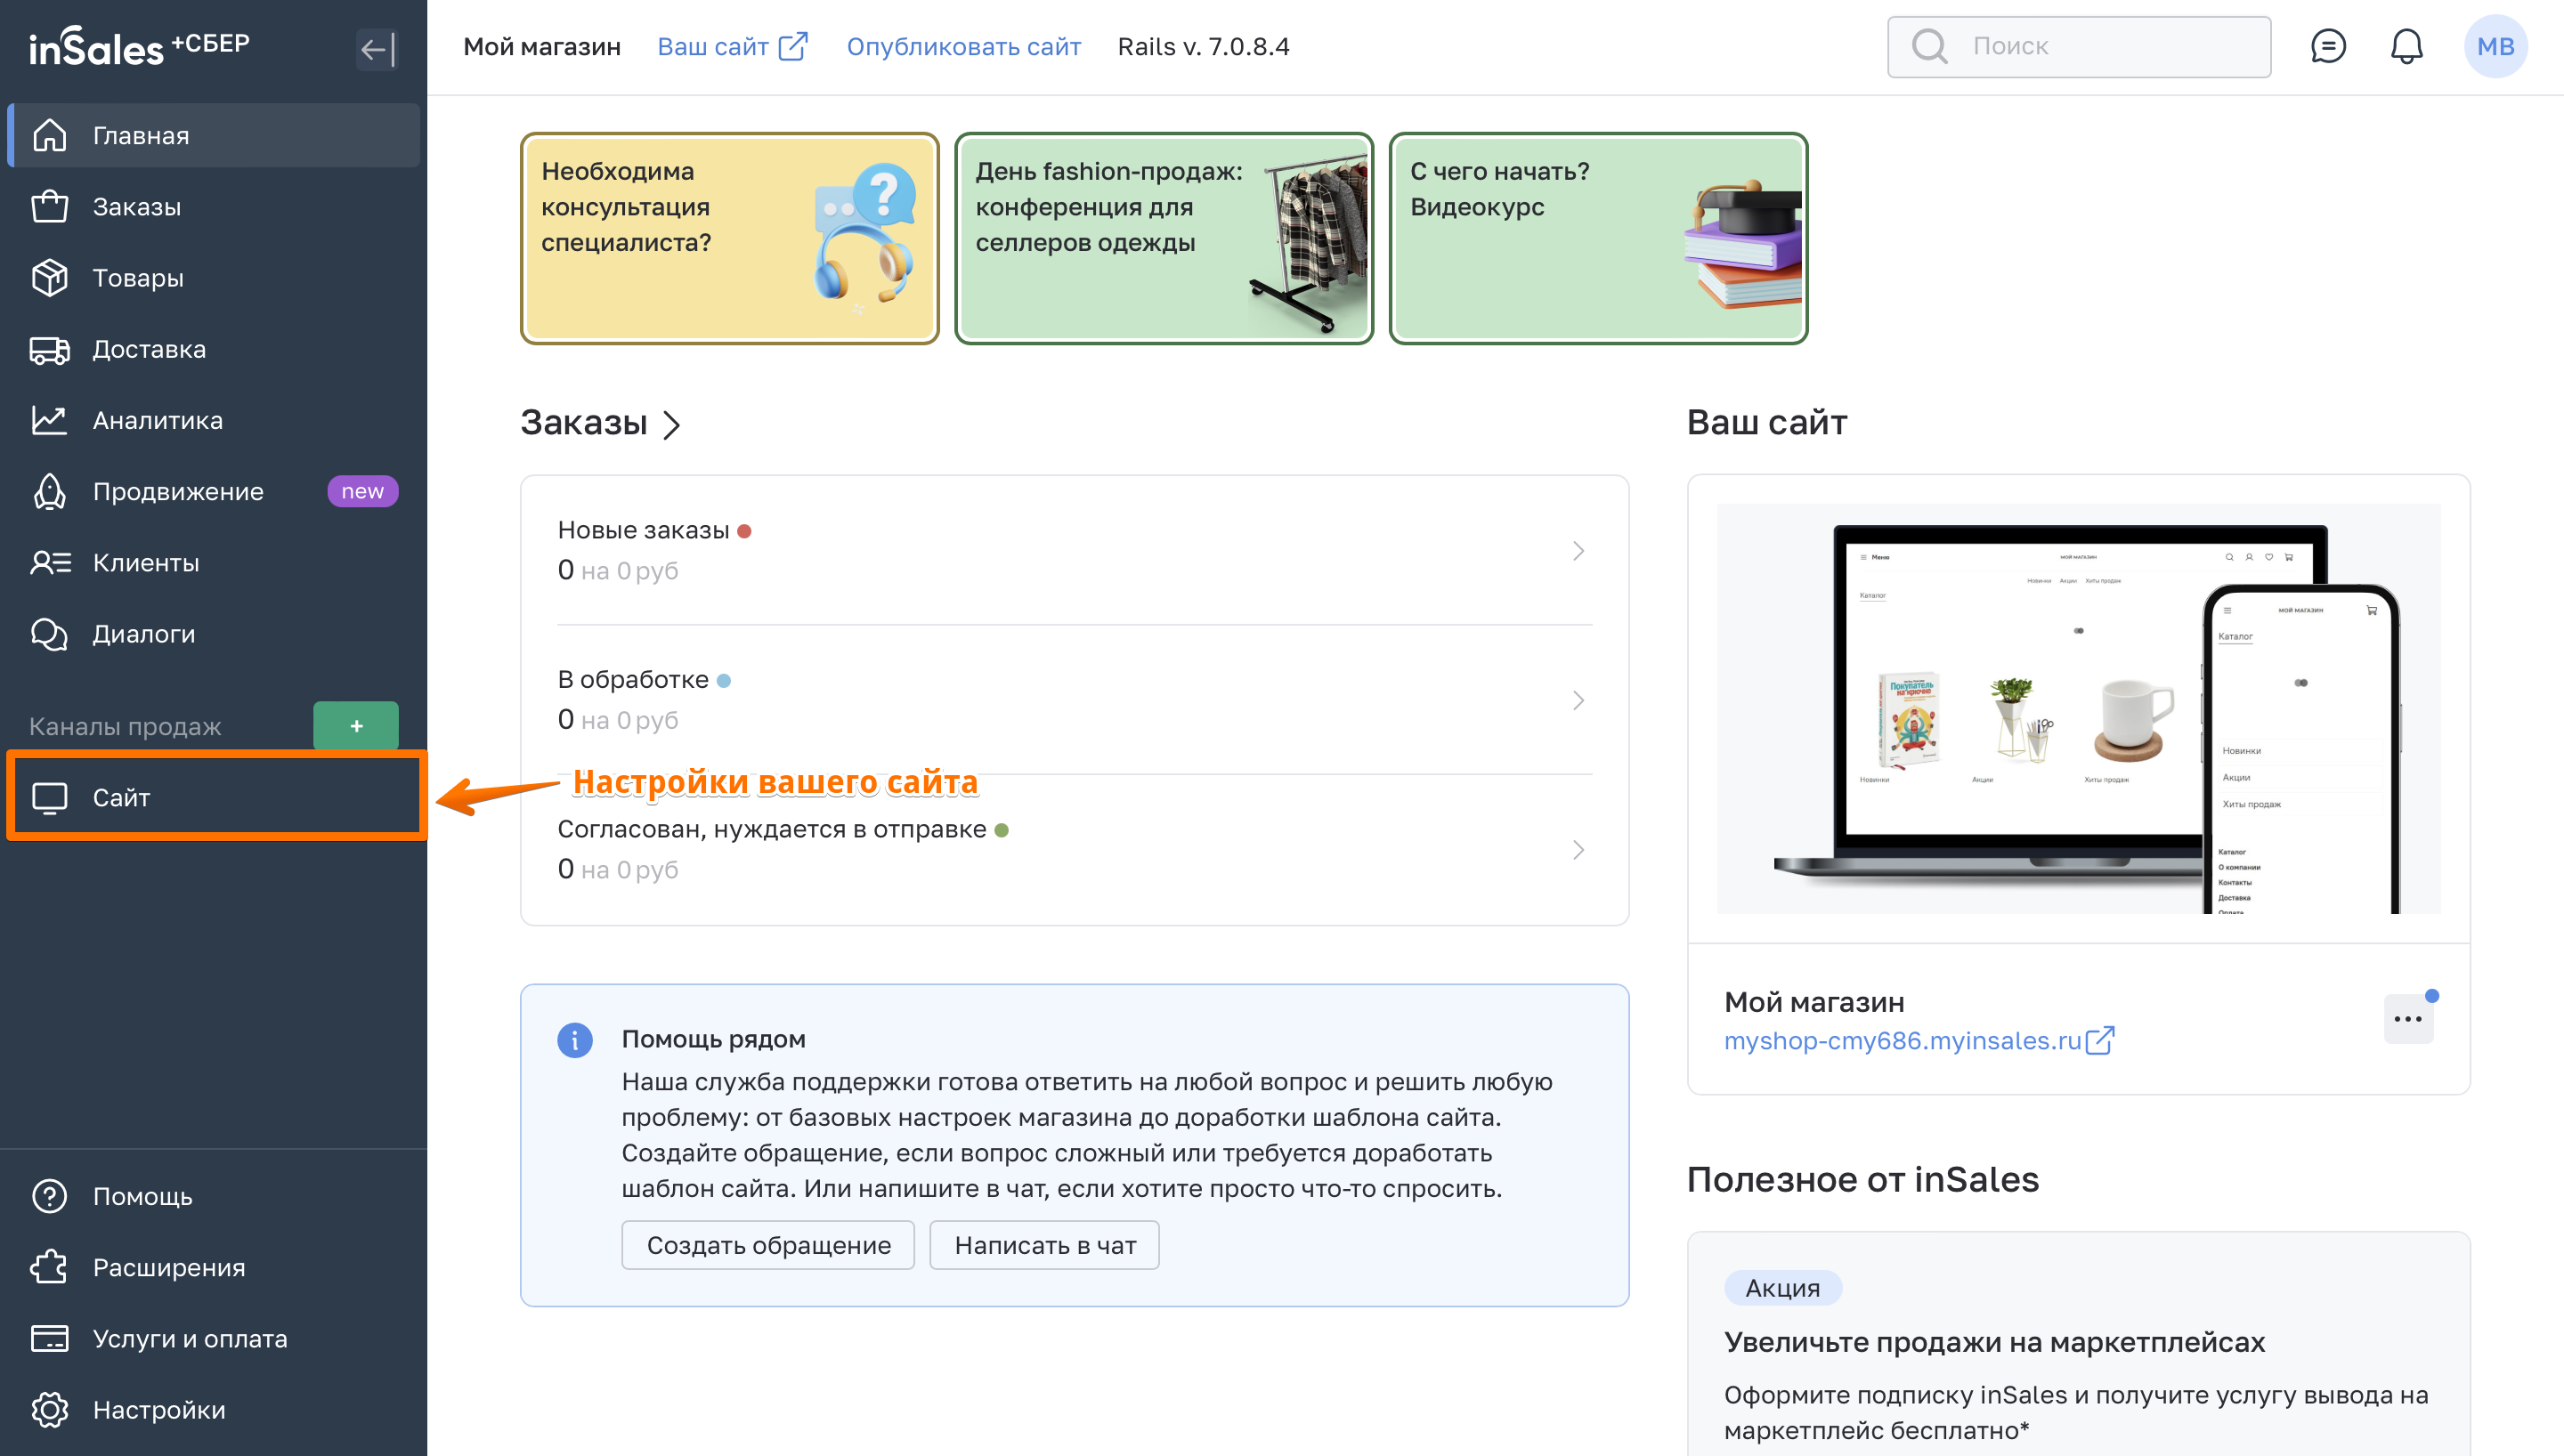Open Настройки in sidebar
Screen dimensions: 2564x1456
(158, 1409)
